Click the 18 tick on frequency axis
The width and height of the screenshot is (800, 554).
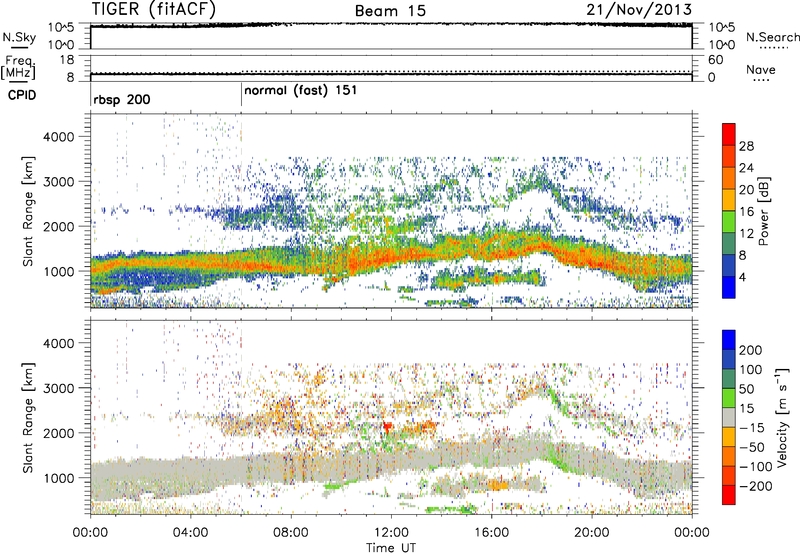click(x=67, y=60)
